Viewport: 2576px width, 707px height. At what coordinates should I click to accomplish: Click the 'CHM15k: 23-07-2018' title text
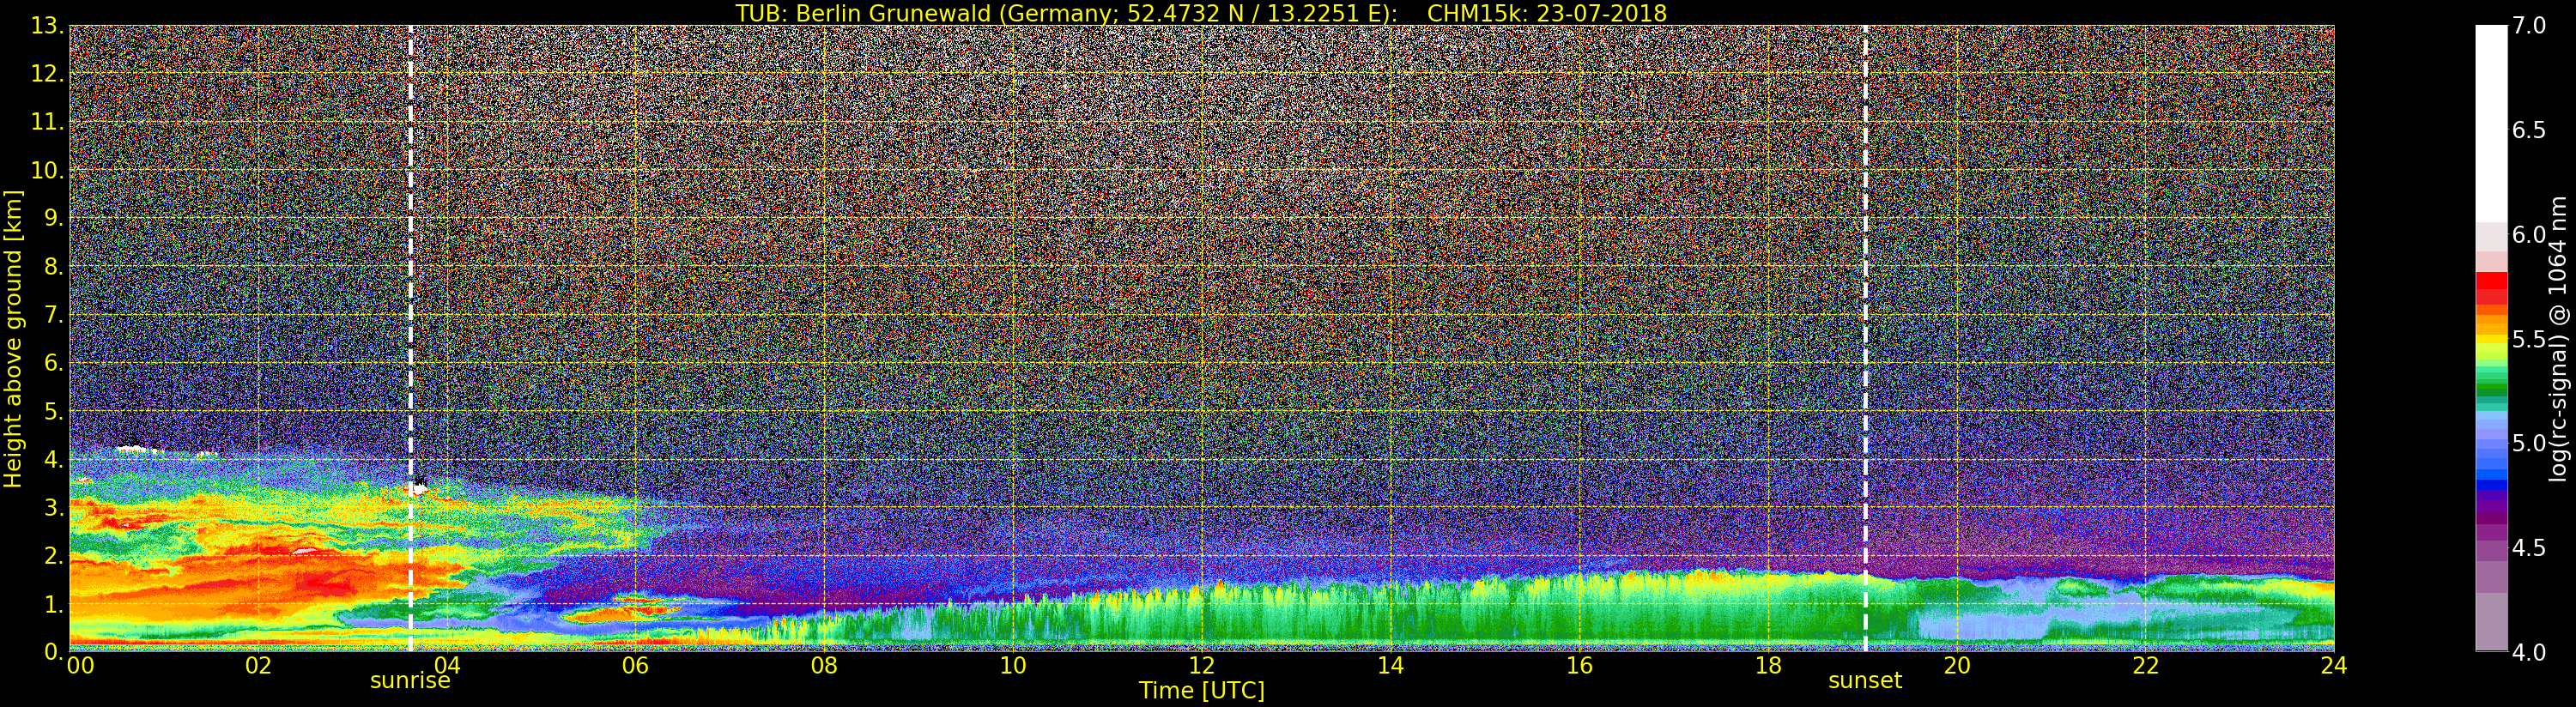point(1547,13)
